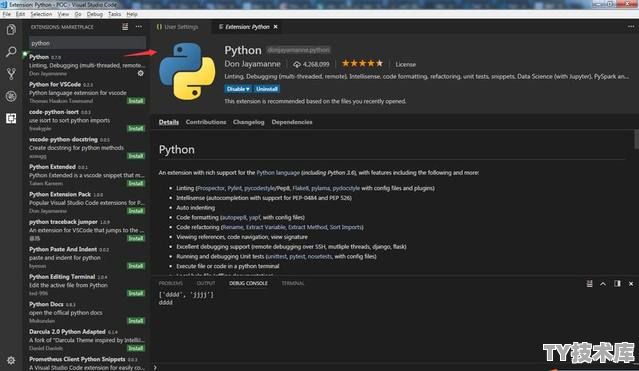Install Python Extended extension
The image size is (639, 371).
coord(136,183)
